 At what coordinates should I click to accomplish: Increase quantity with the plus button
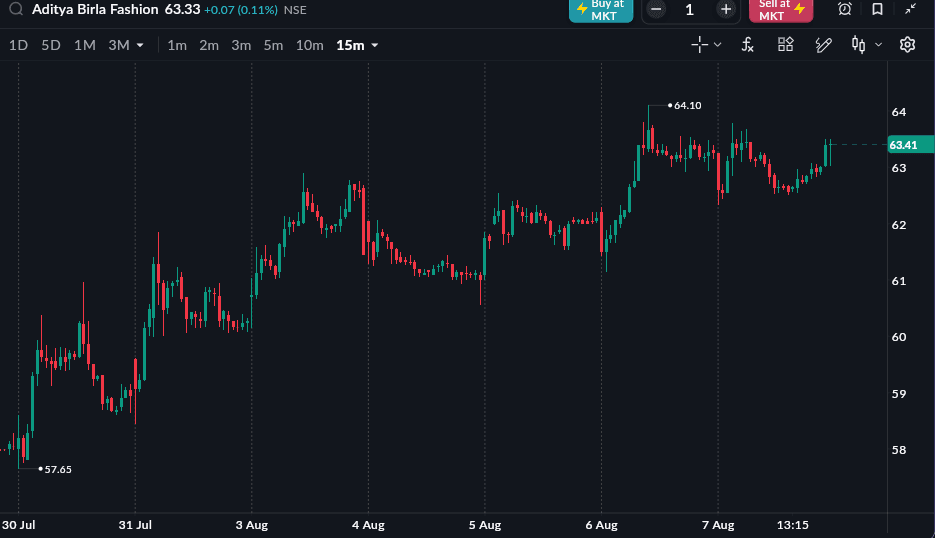tap(726, 10)
